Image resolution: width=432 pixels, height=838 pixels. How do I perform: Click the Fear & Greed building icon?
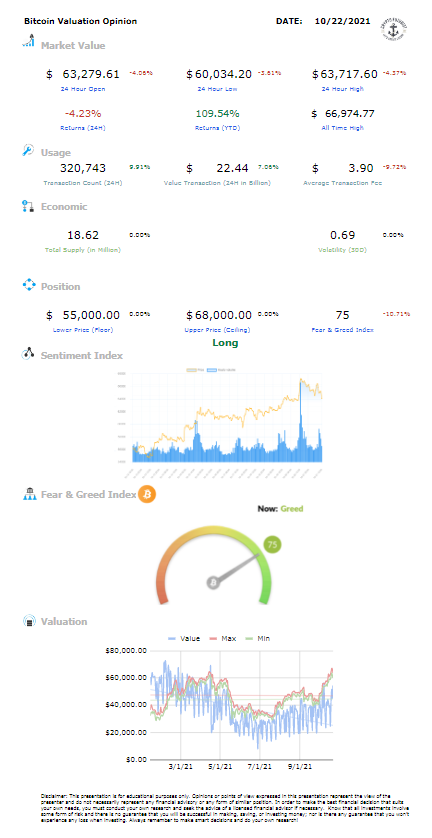29,494
